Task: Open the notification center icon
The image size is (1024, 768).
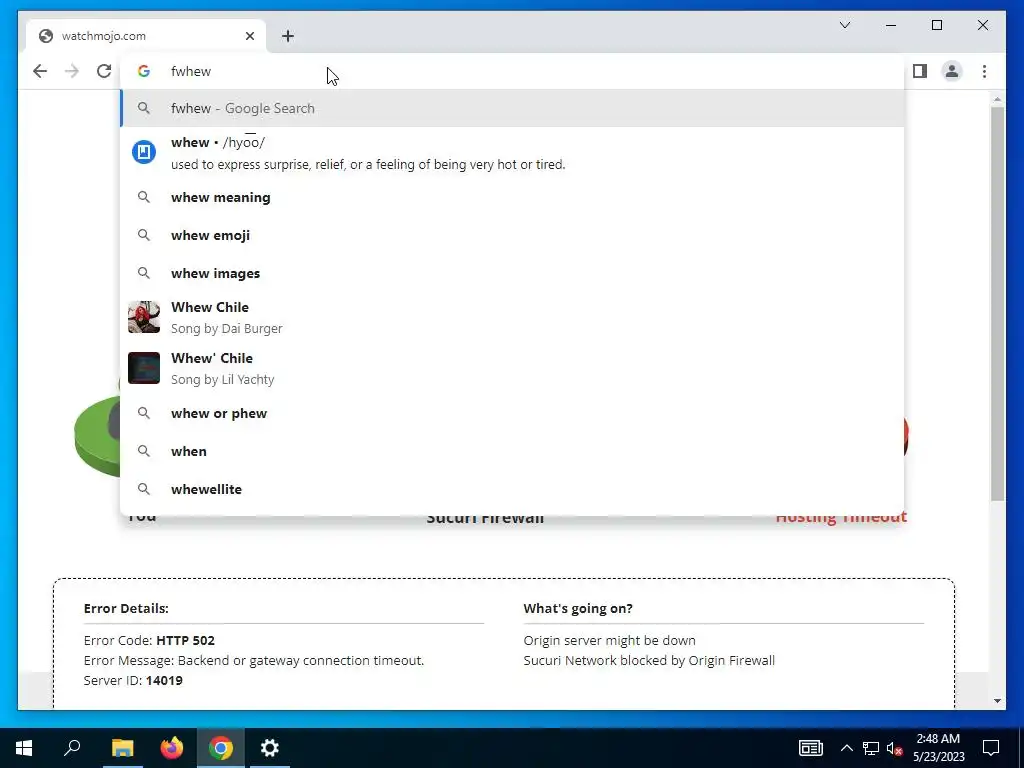Action: pos(991,748)
